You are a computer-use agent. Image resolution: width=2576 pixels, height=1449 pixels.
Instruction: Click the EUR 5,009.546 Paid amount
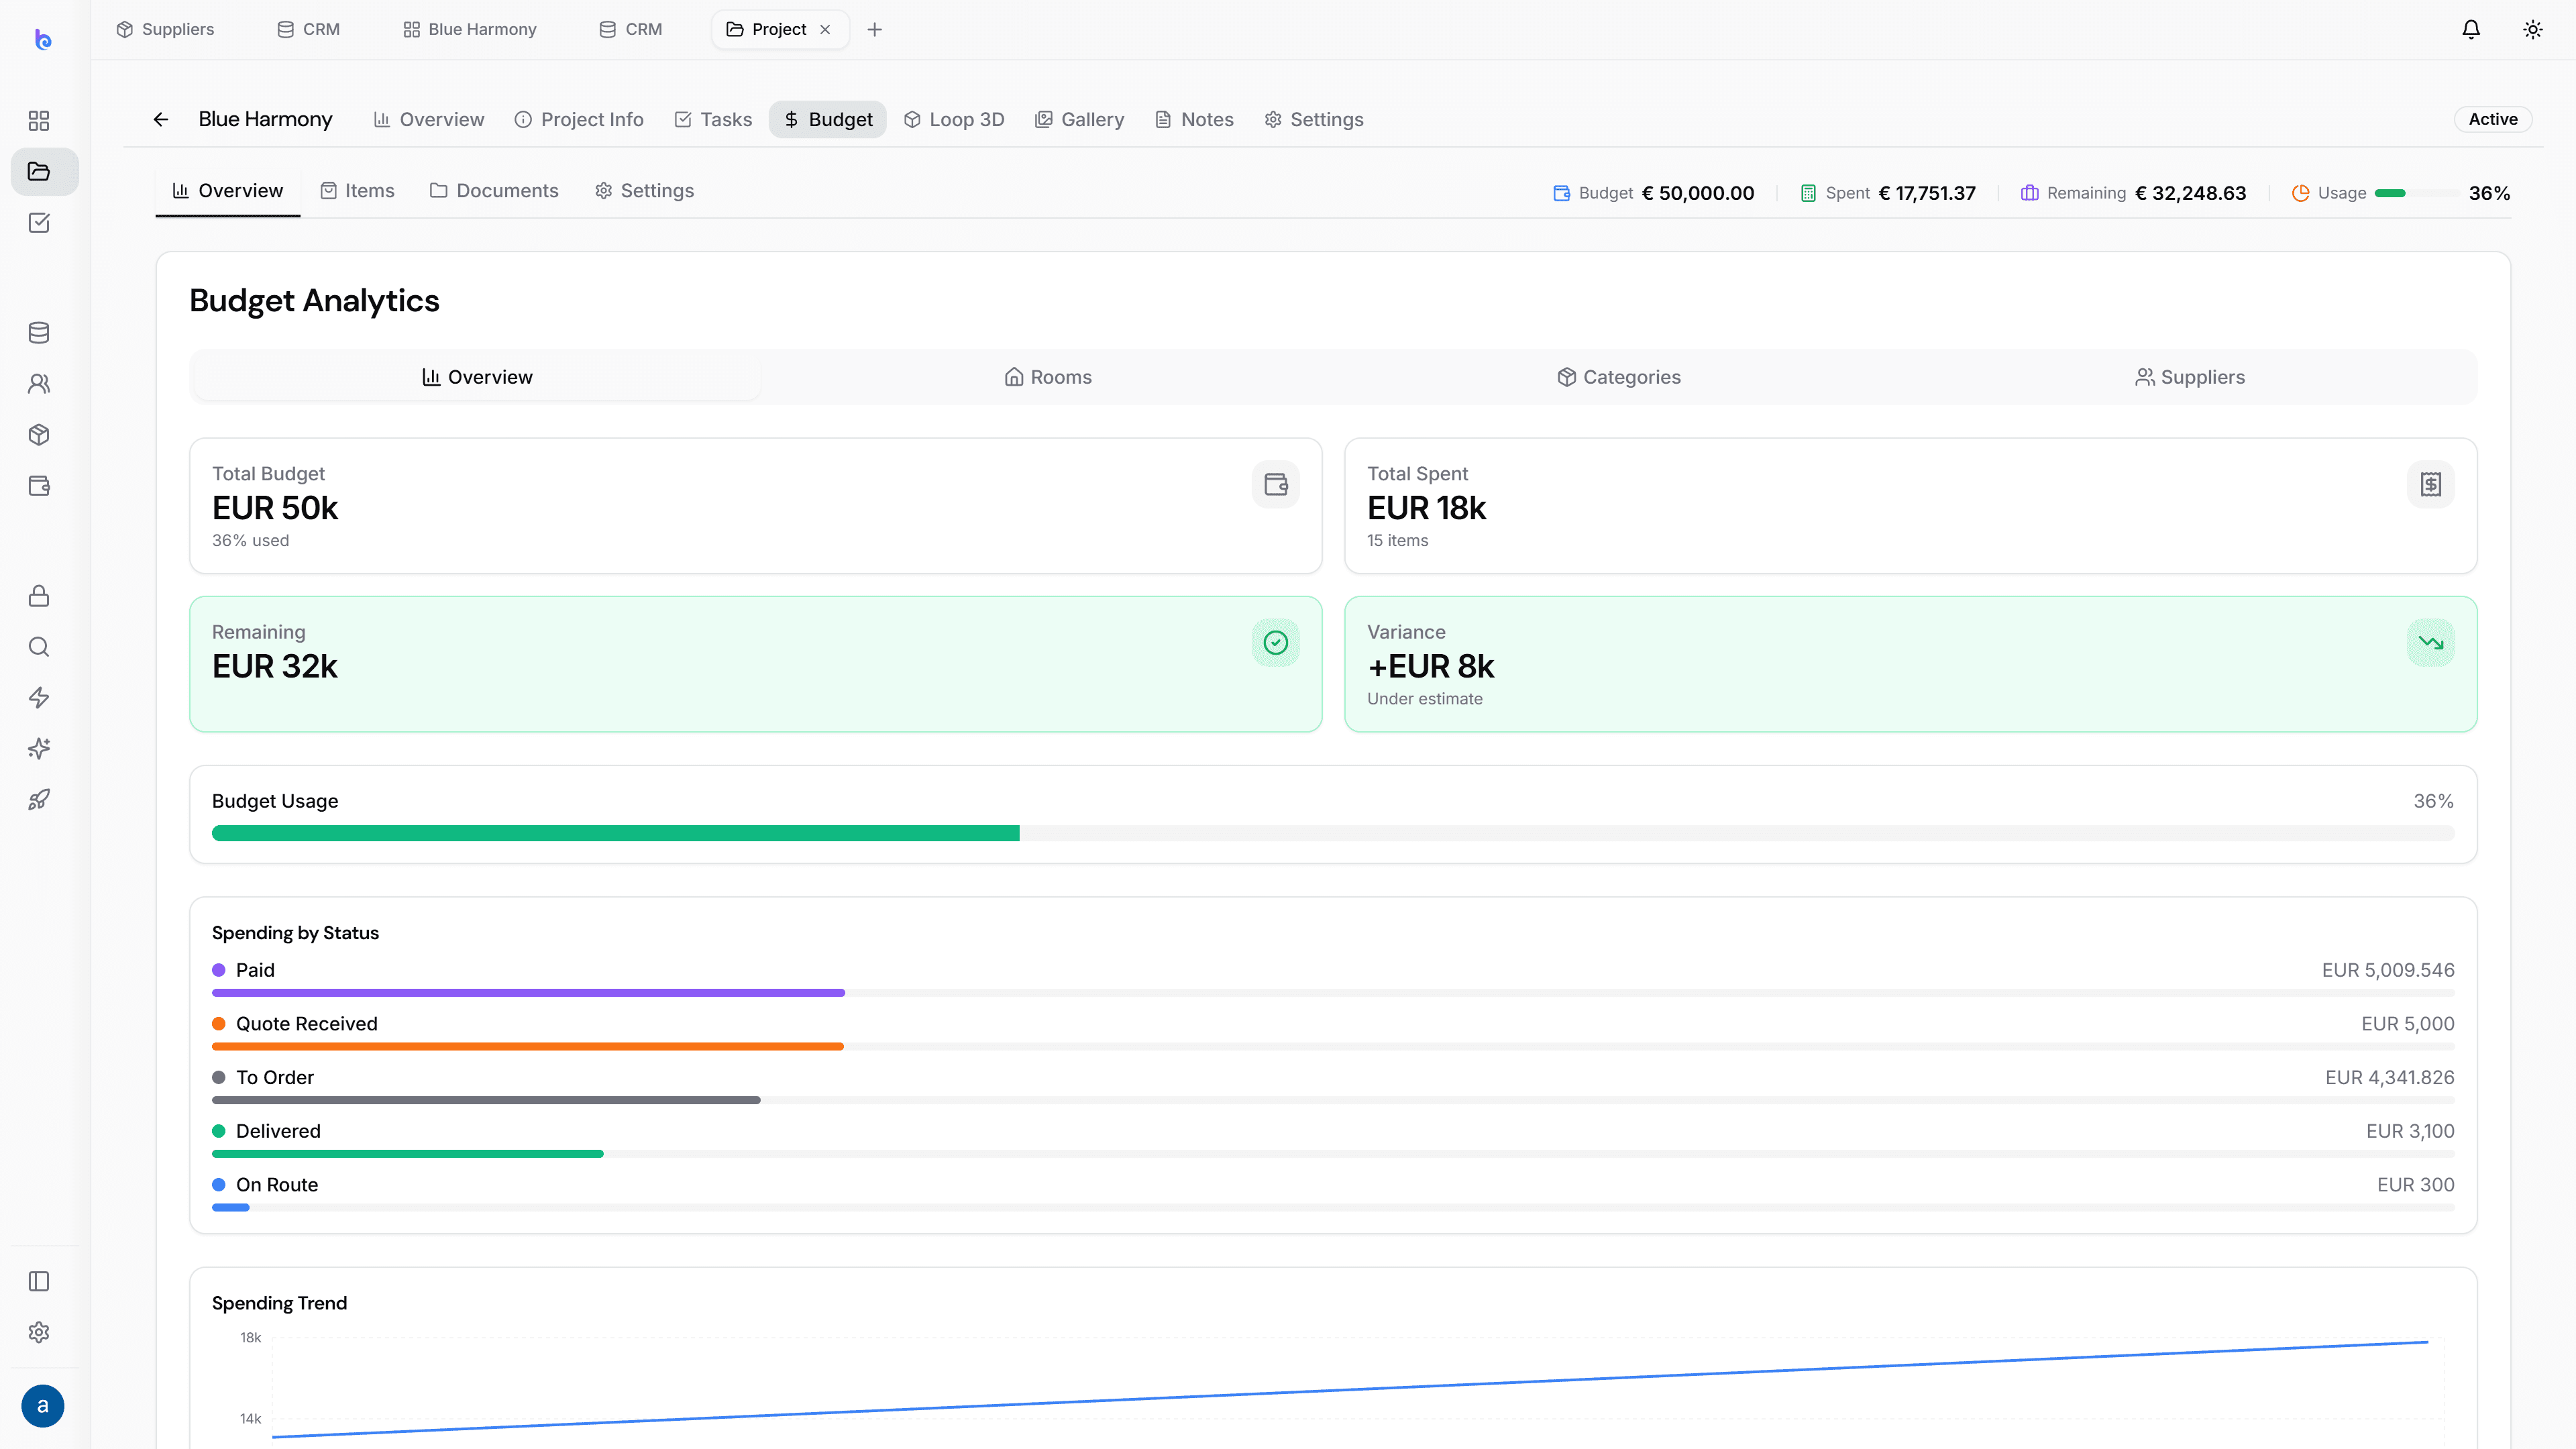click(2388, 971)
